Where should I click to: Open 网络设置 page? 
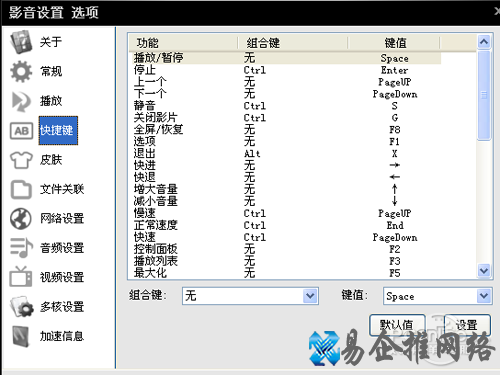[x=62, y=219]
